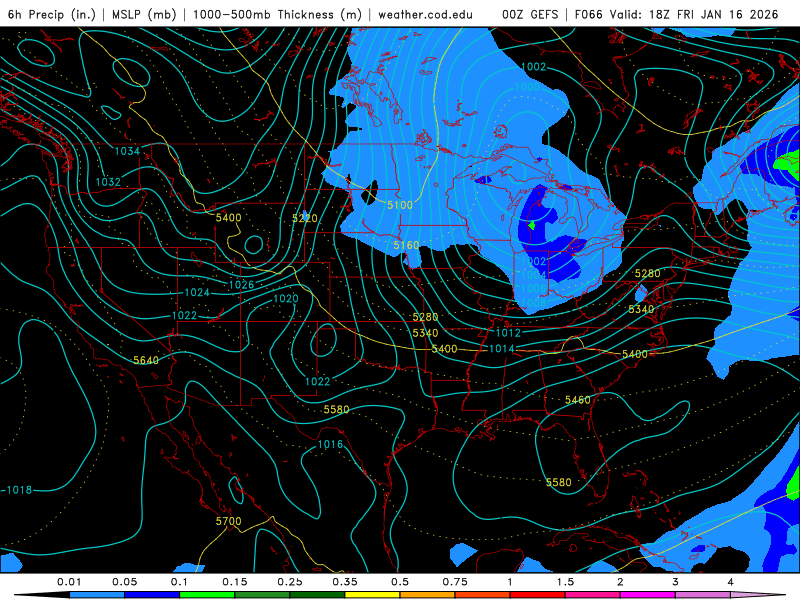
Task: Click the '1018' isobar label
Action: (x=19, y=490)
